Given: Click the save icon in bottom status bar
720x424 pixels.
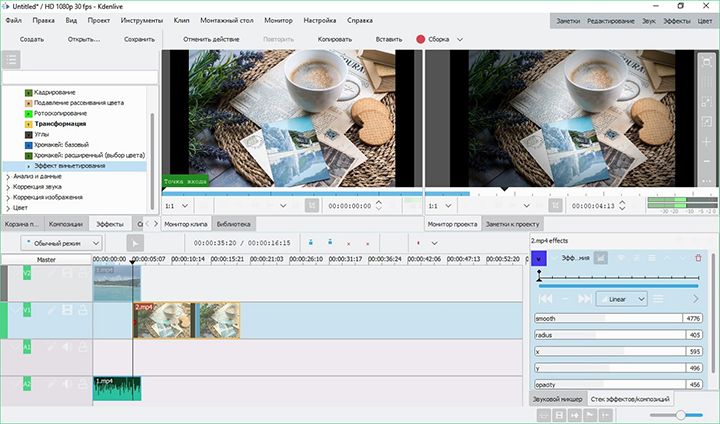Looking at the screenshot, I should pyautogui.click(x=559, y=415).
